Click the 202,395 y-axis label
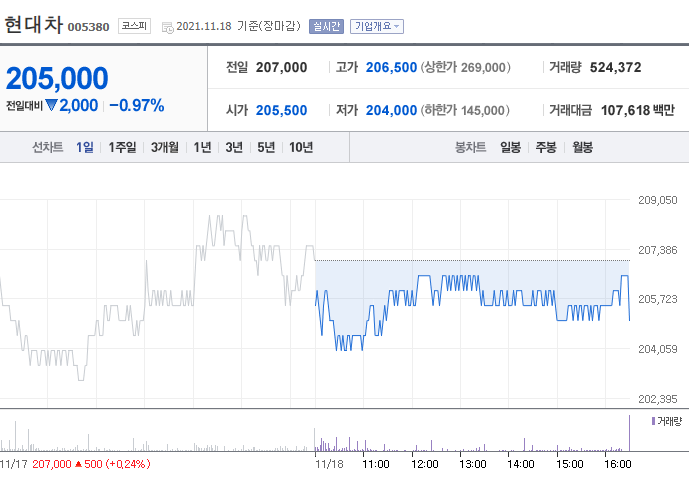 point(658,399)
